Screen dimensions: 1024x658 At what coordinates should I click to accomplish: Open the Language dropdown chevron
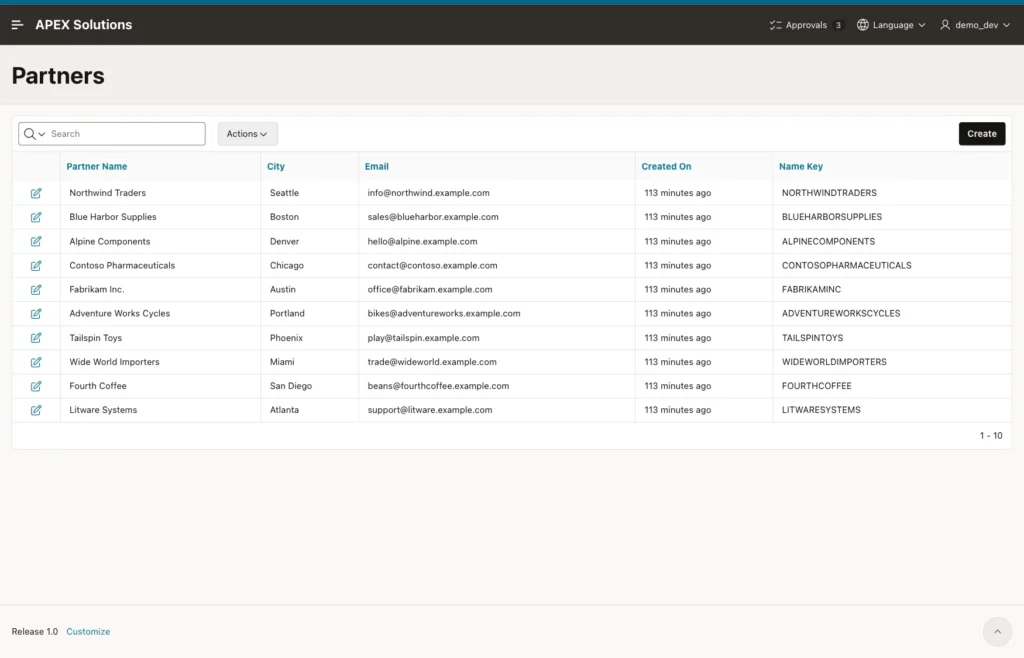tap(921, 25)
